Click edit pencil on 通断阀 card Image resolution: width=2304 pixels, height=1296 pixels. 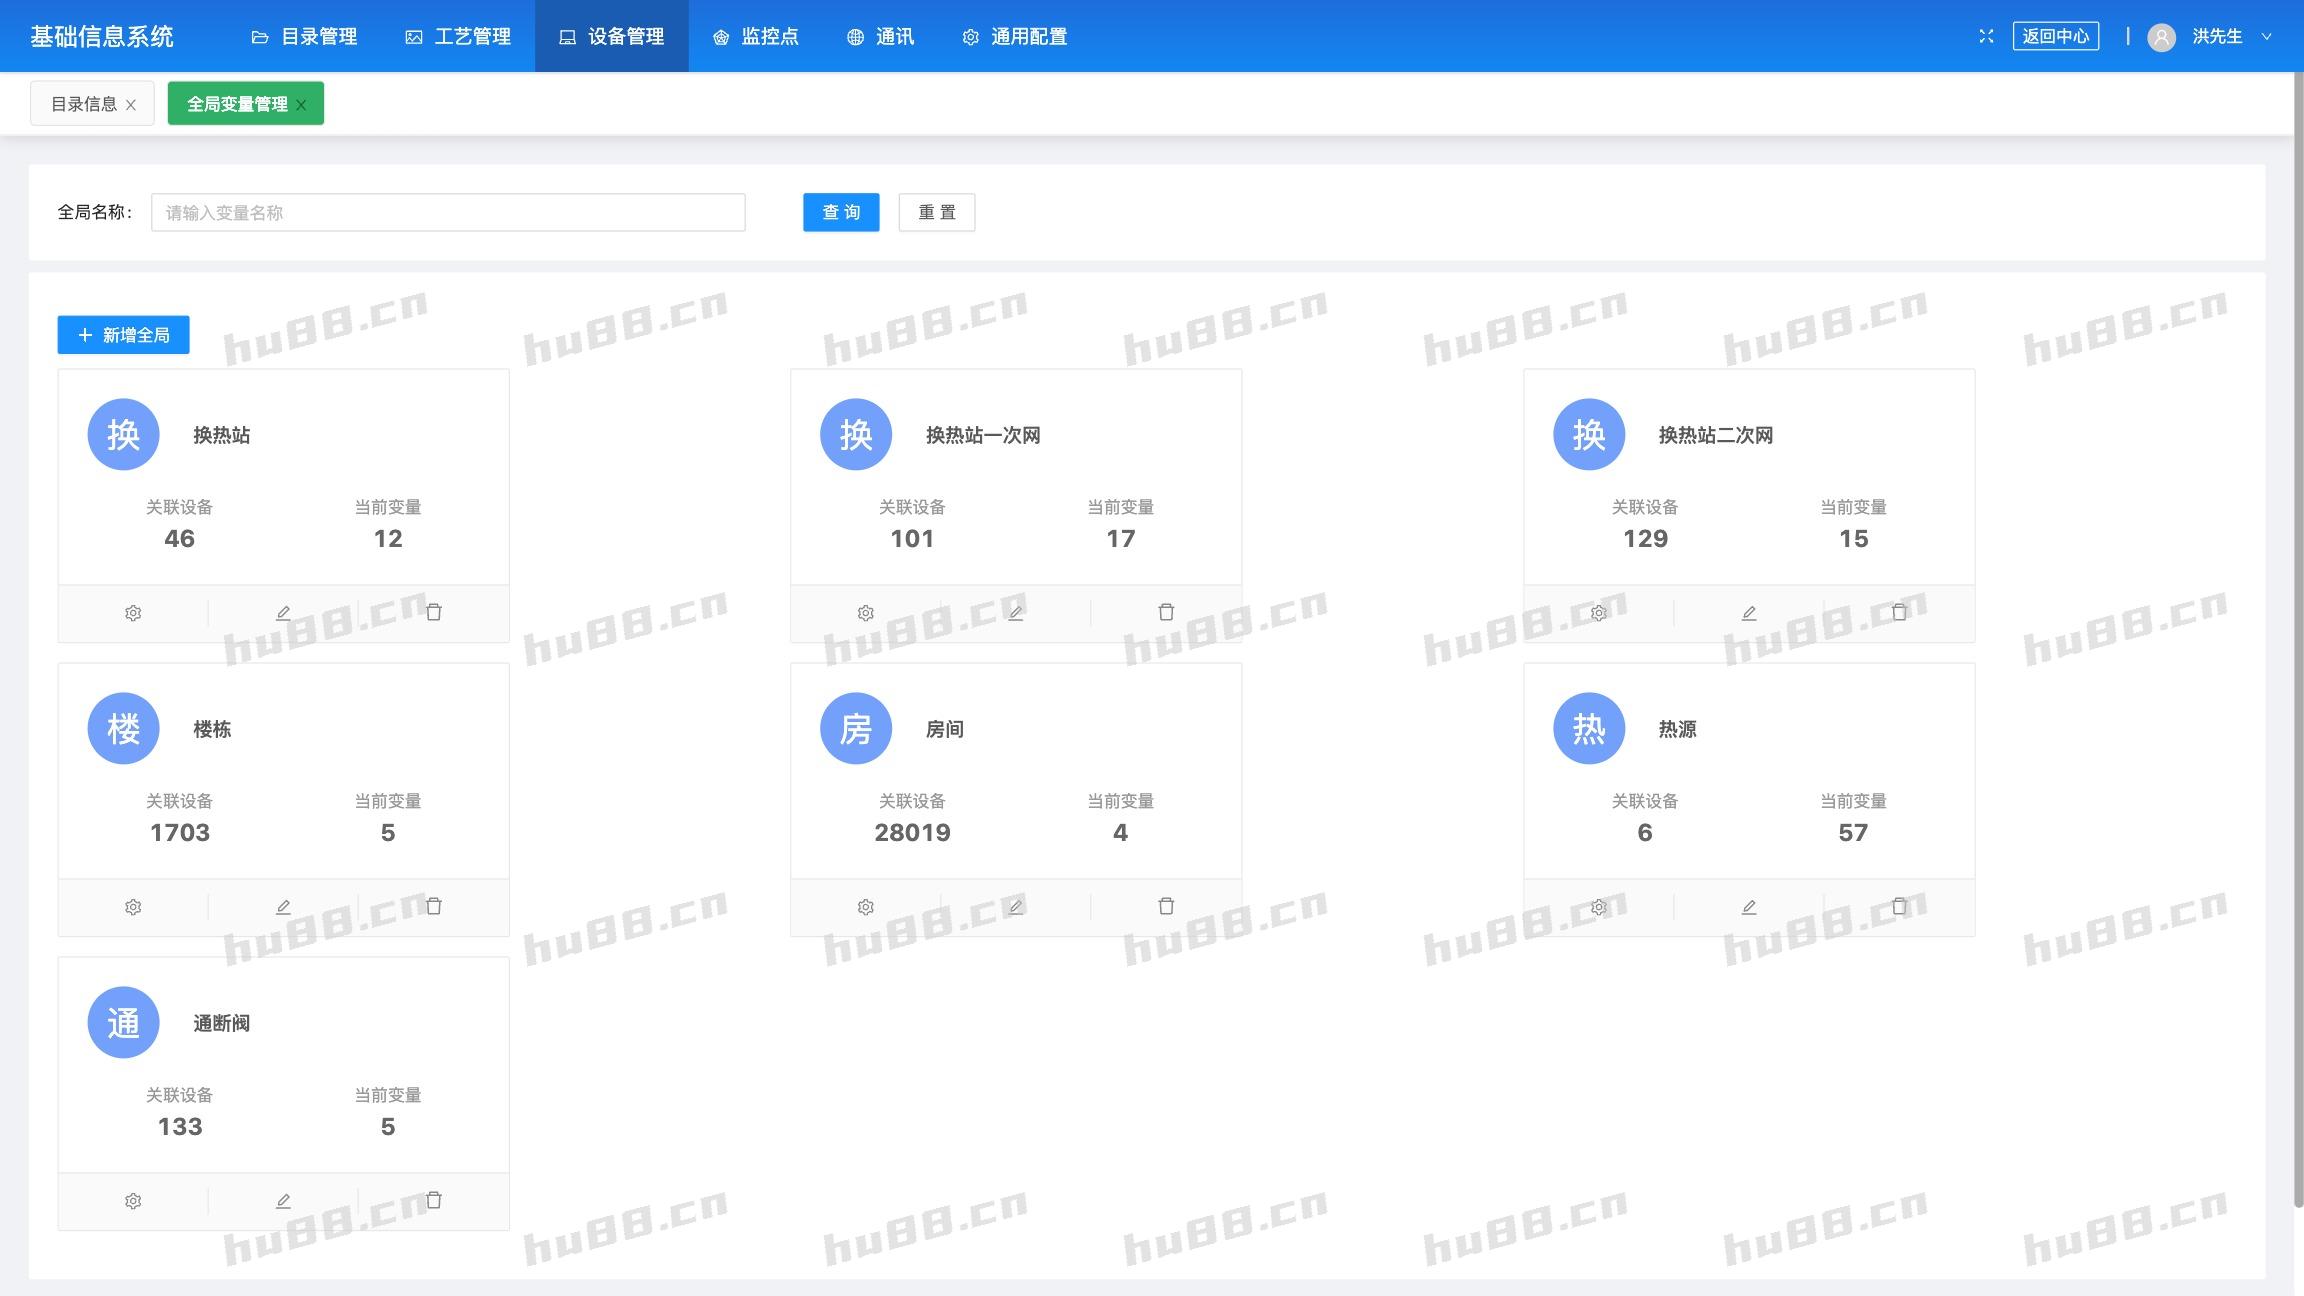pos(283,1201)
